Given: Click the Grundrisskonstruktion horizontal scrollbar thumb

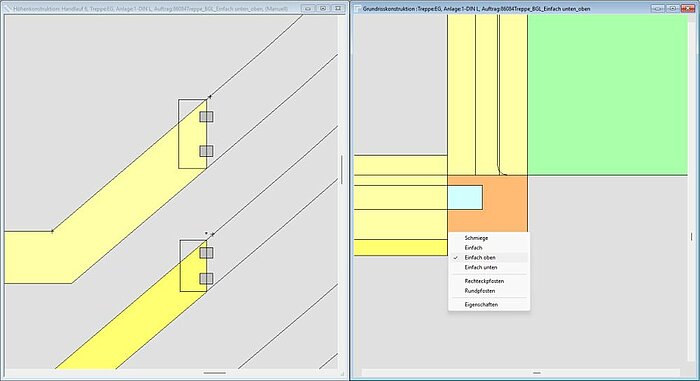Looking at the screenshot, I should [x=537, y=373].
